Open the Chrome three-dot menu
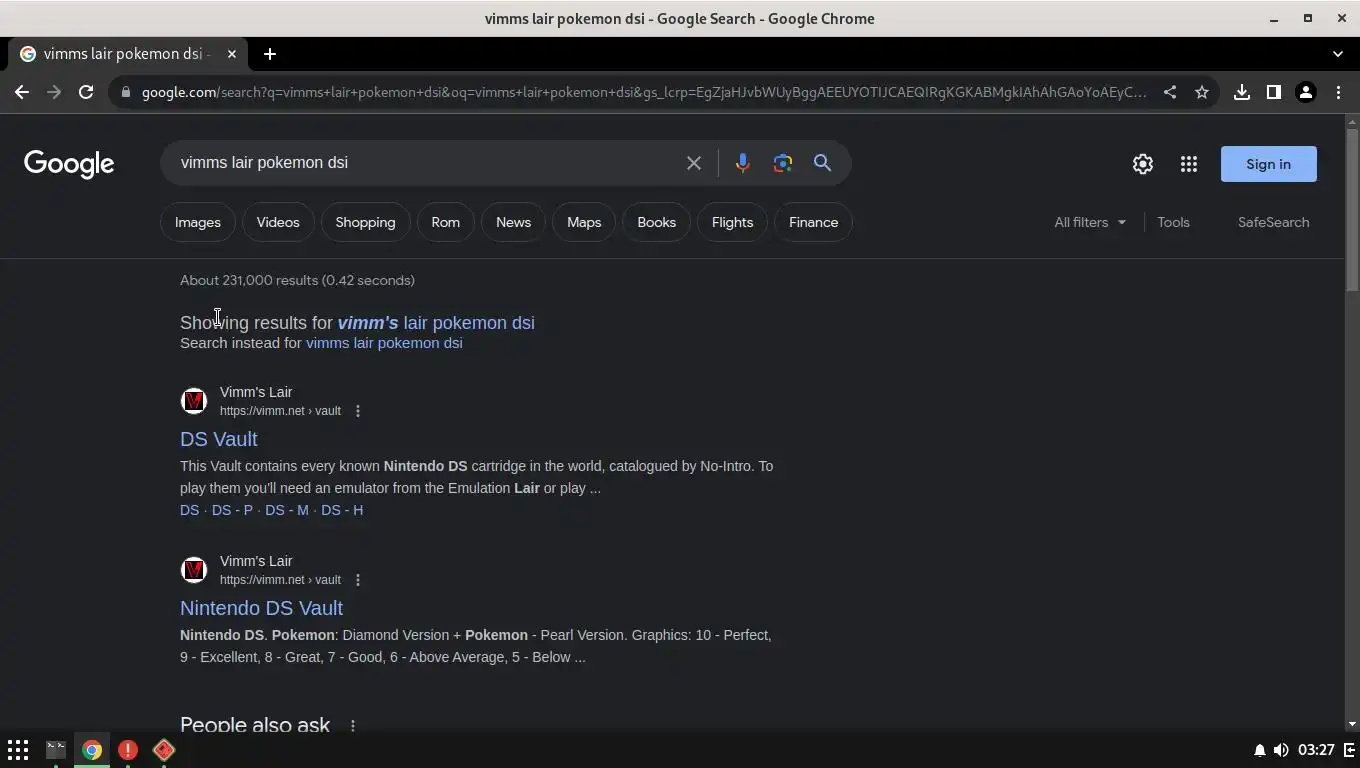 coord(1338,92)
